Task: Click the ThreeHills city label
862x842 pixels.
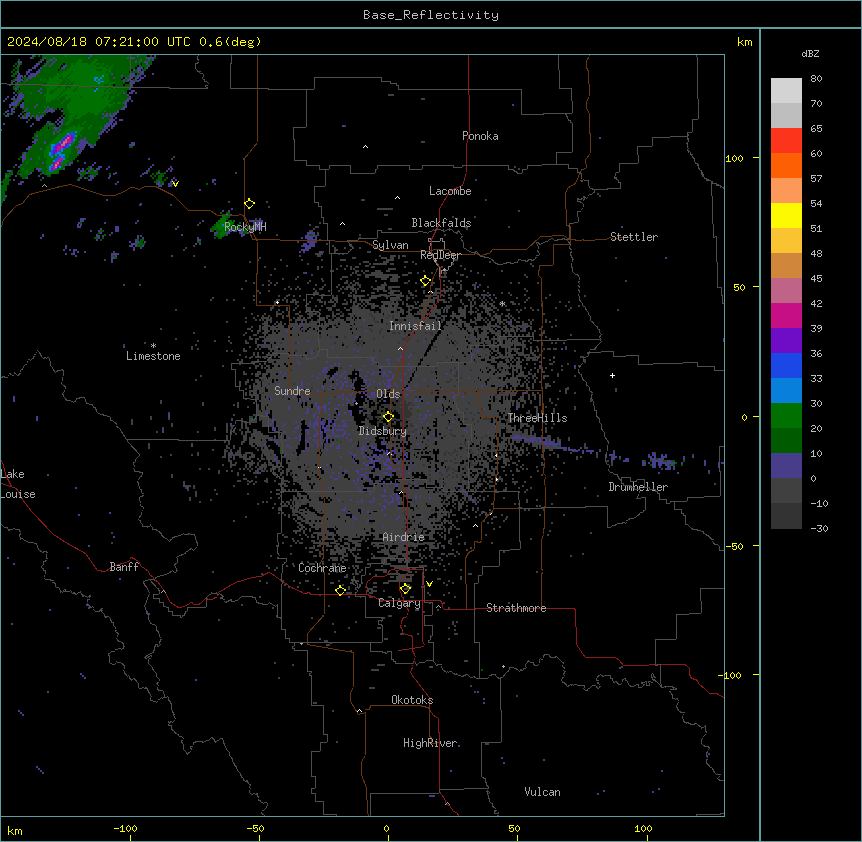Action: point(537,418)
